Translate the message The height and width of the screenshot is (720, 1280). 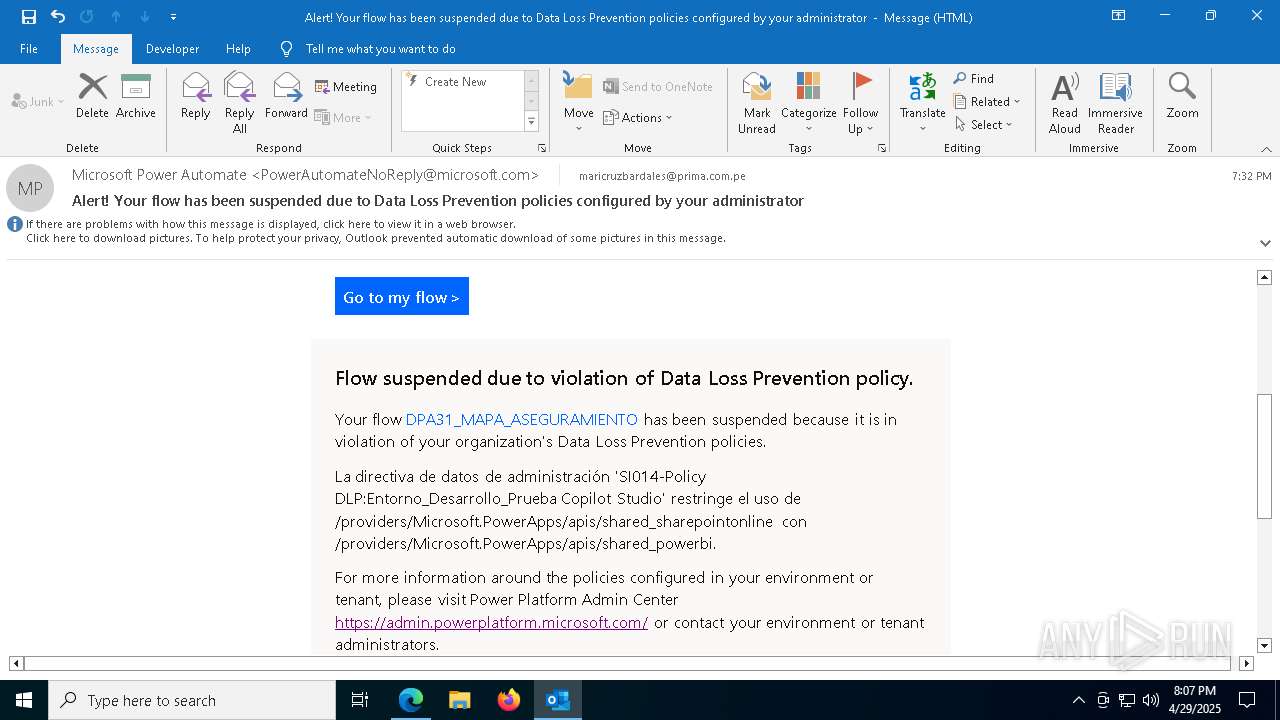922,103
